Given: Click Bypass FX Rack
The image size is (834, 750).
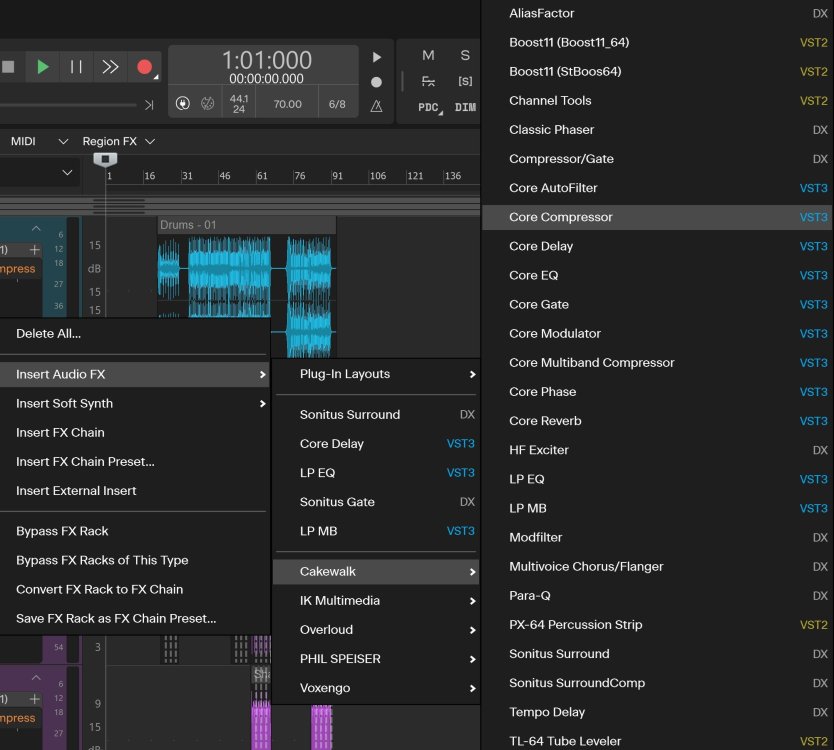Looking at the screenshot, I should (x=135, y=531).
